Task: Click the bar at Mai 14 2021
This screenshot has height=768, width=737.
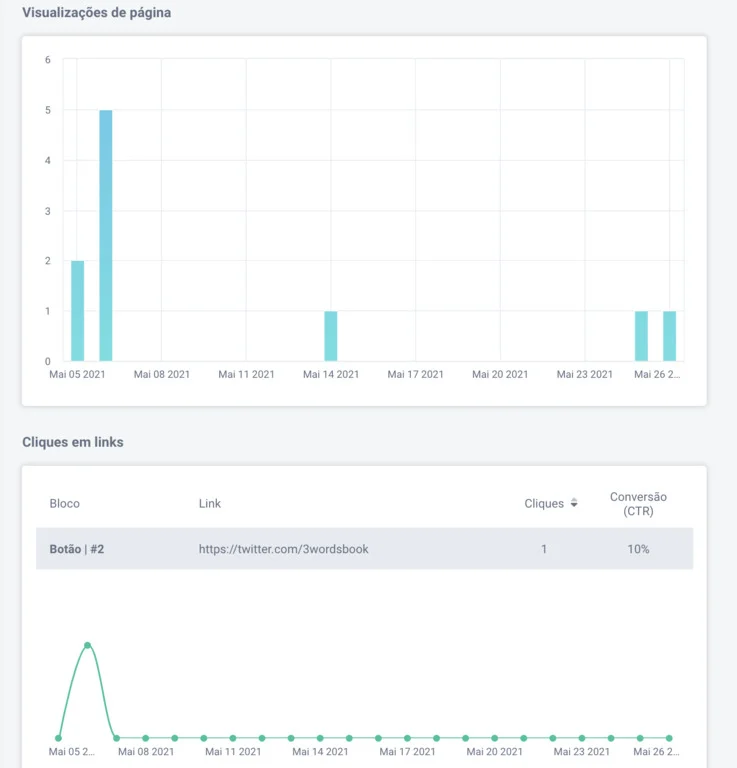Action: pyautogui.click(x=331, y=336)
